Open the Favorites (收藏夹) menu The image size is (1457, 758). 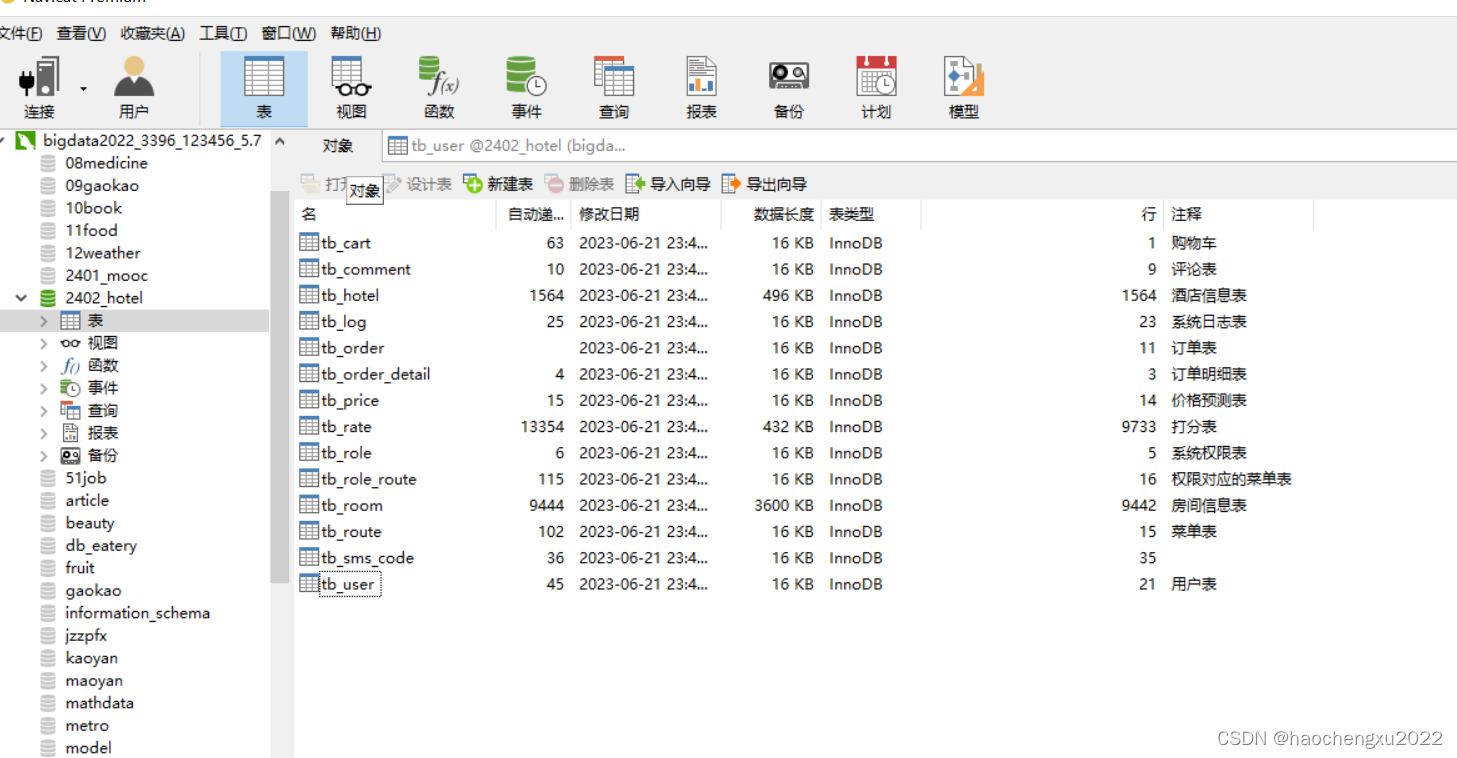coord(152,33)
